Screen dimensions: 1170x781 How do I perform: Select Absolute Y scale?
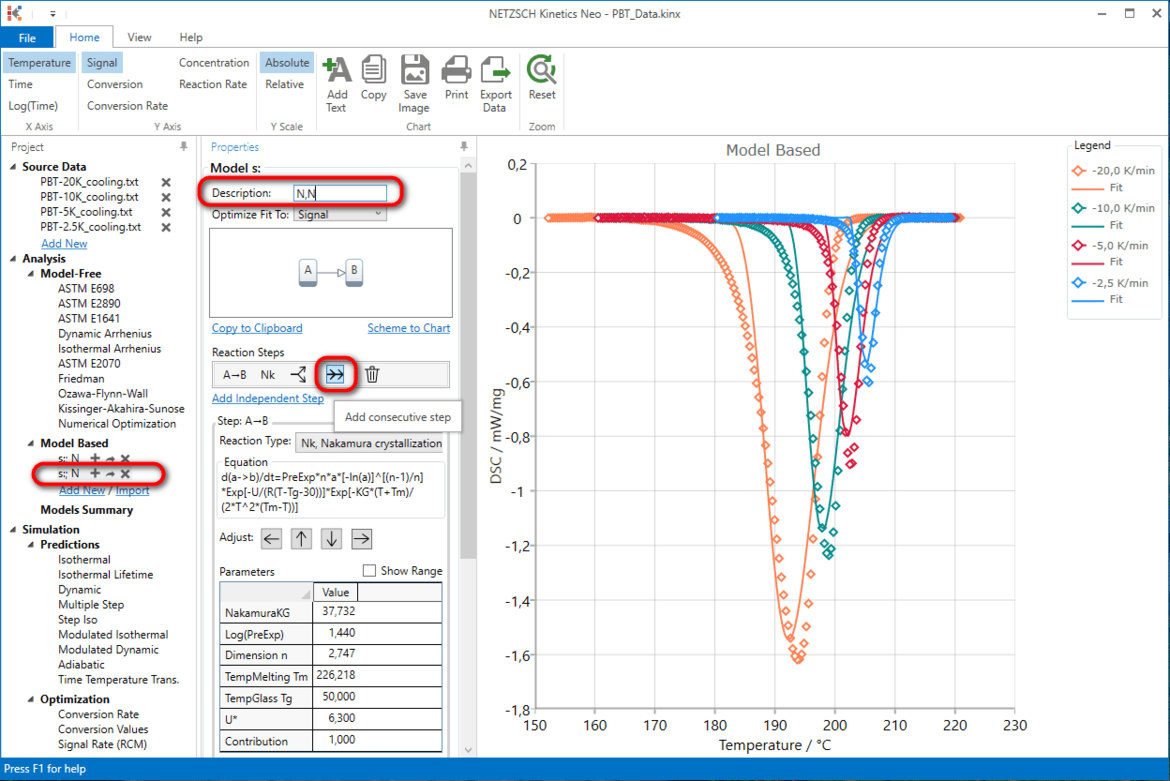287,63
